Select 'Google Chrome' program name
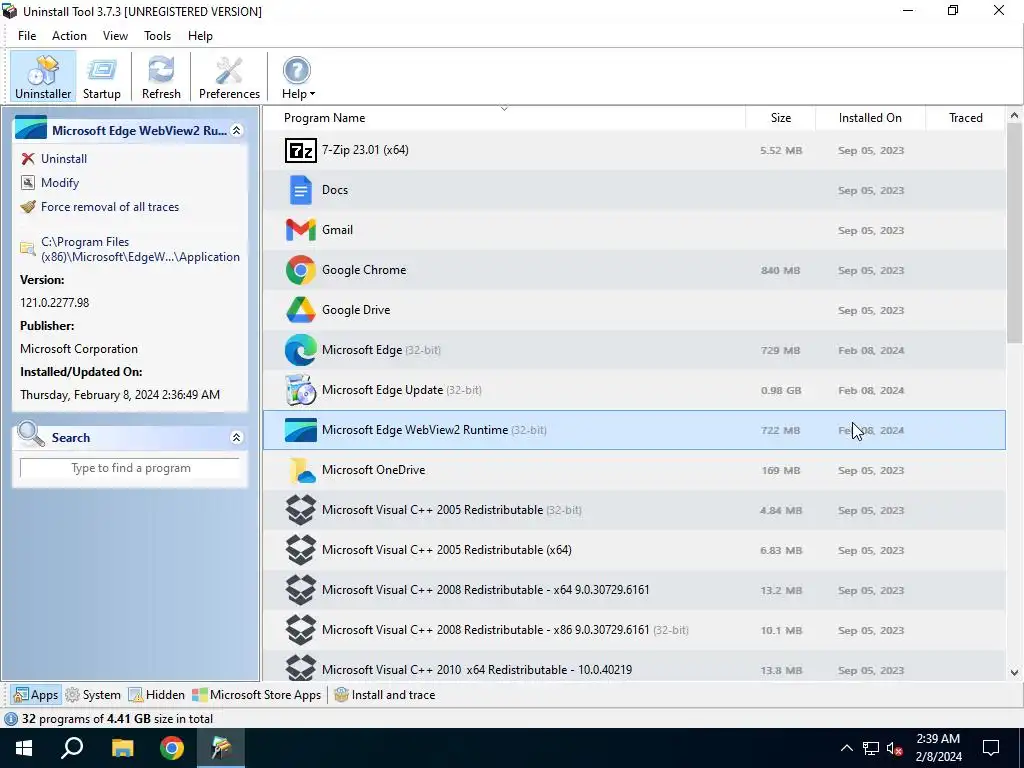 pos(364,270)
